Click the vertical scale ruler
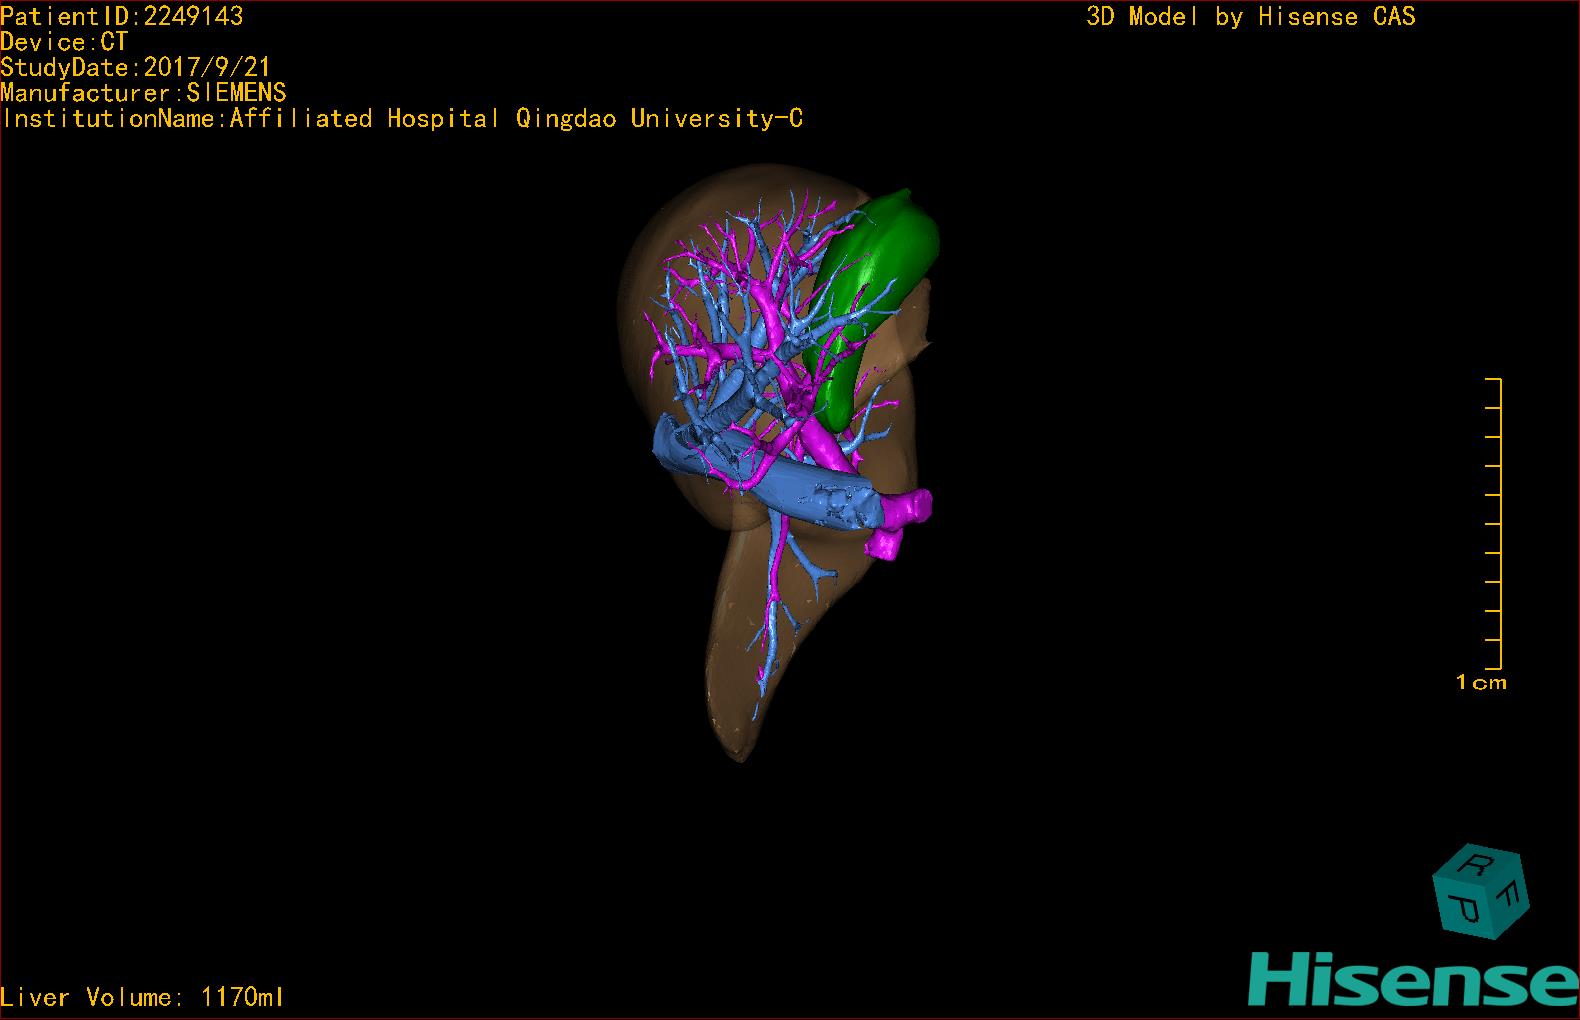Viewport: 1580px width, 1020px height. click(1493, 523)
